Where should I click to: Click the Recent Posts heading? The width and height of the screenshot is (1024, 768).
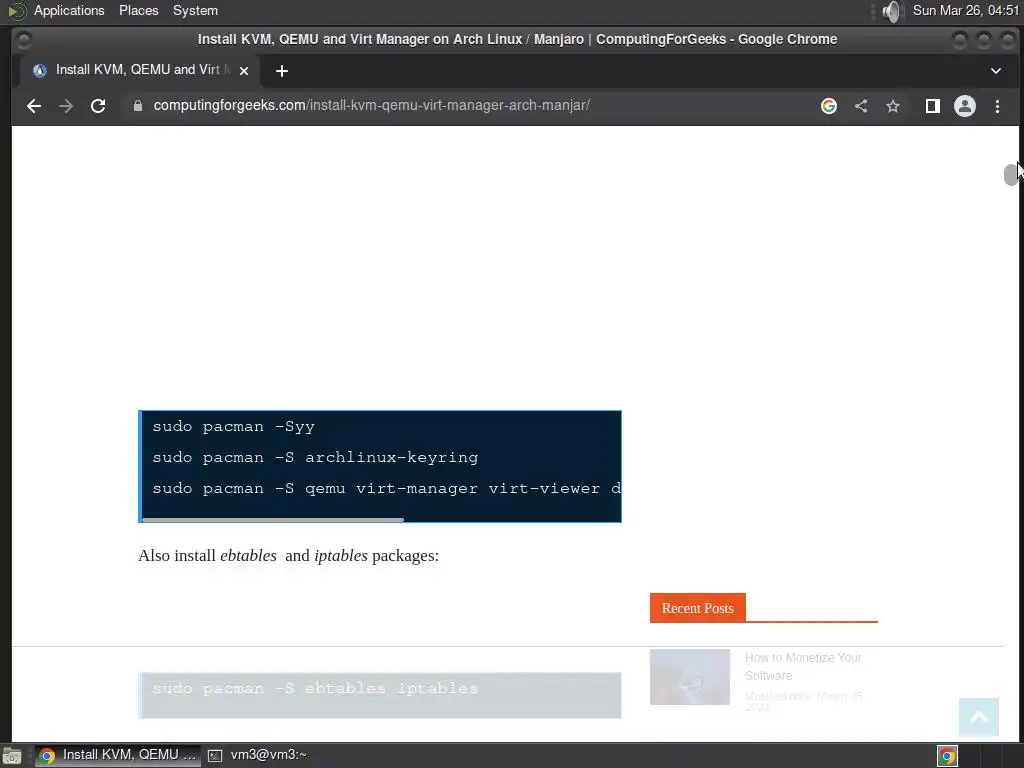pos(697,608)
